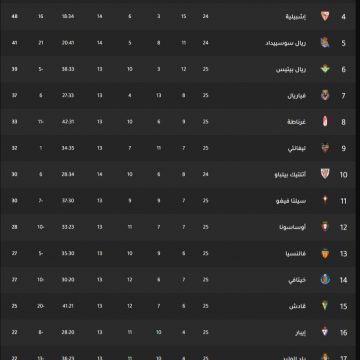The image size is (360, 360).
Task: Select the فالنسيا team name in row 13
Action: coord(295,254)
